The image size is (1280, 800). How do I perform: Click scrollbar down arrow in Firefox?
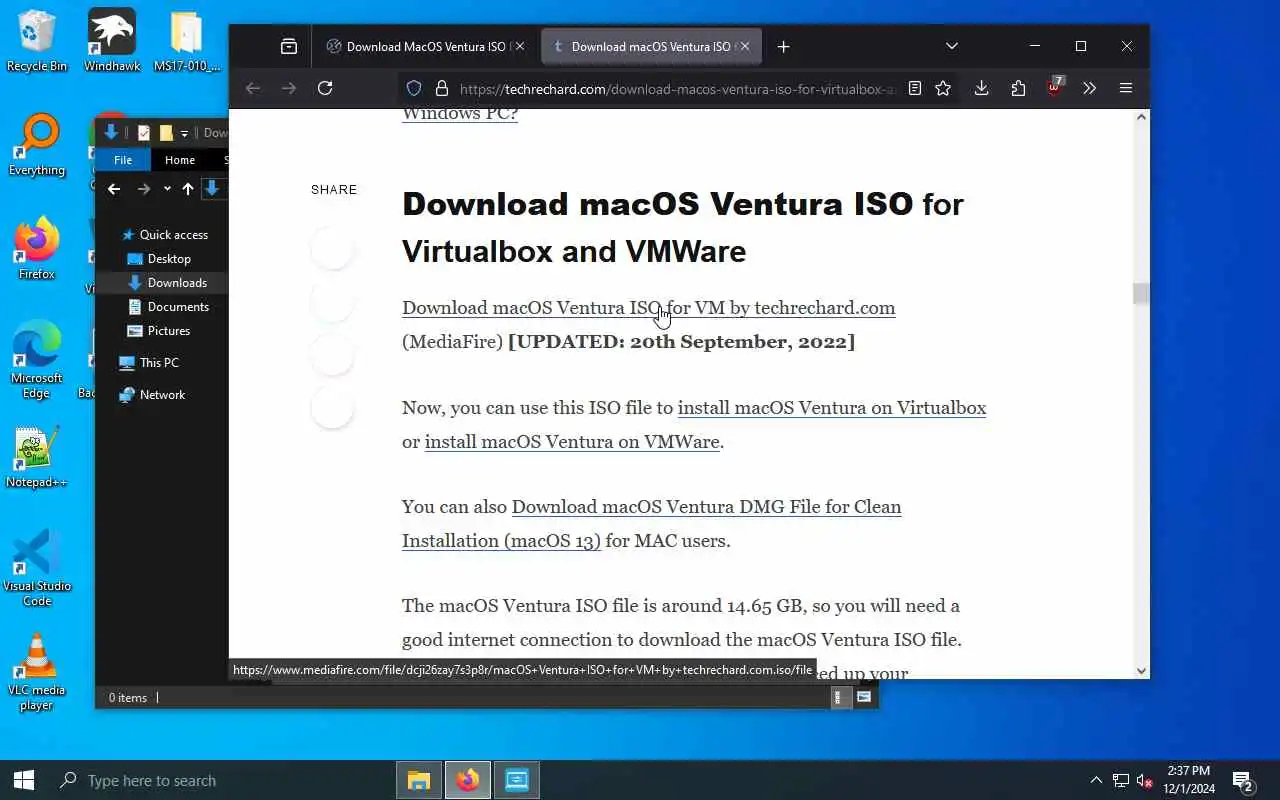click(x=1140, y=671)
